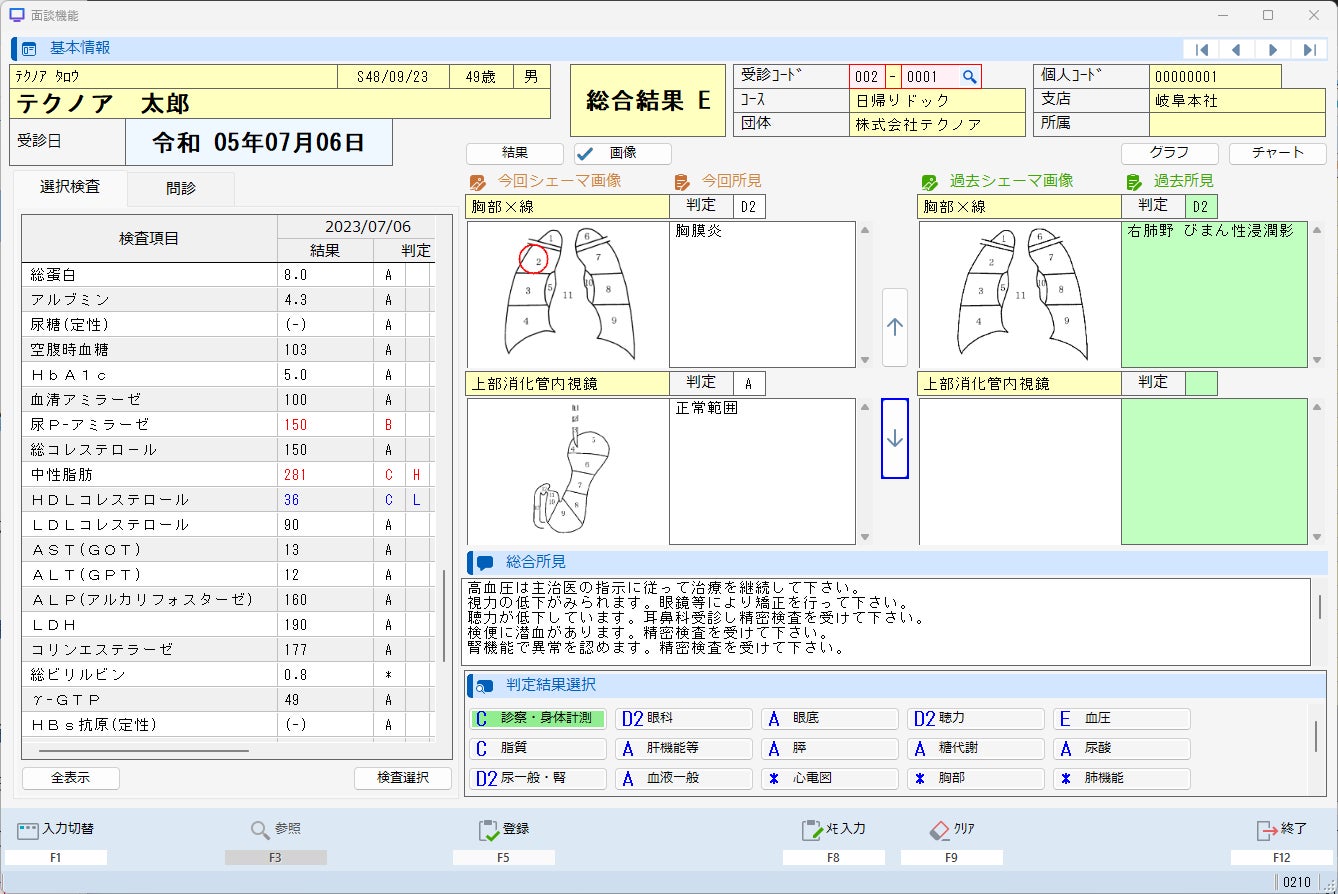Click the 基本情報 section icon
The image size is (1338, 894).
(29, 49)
